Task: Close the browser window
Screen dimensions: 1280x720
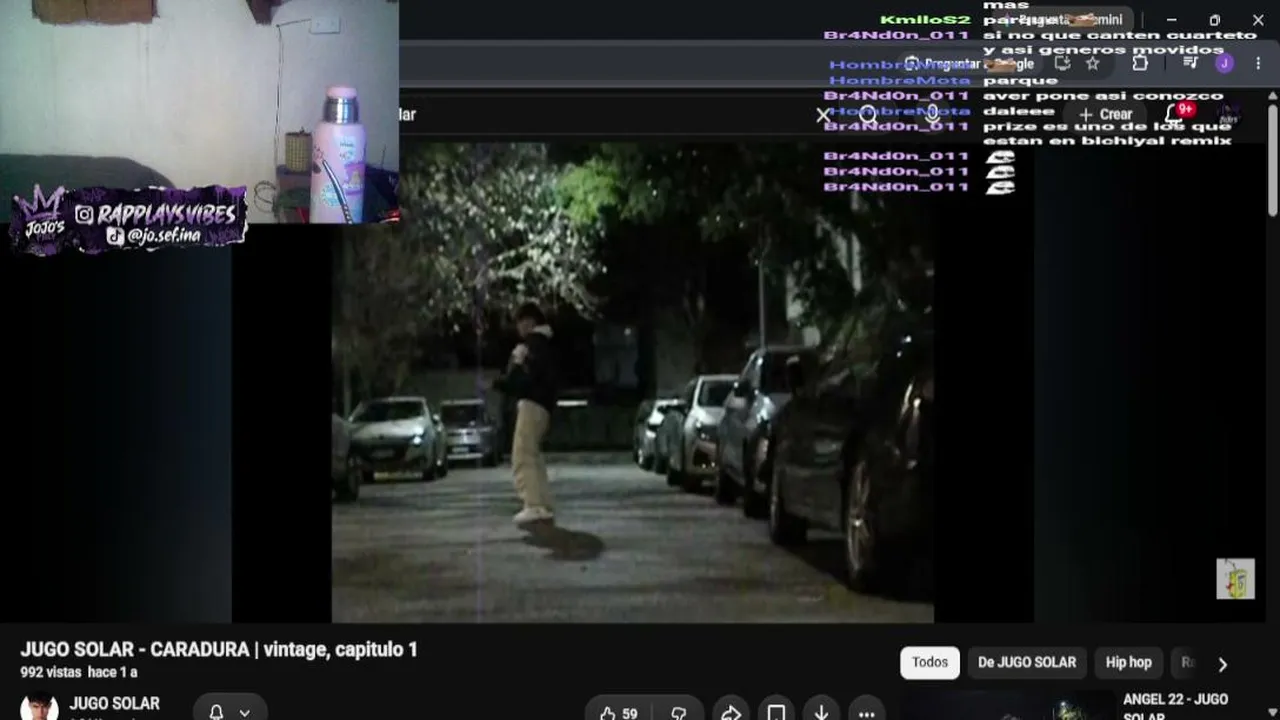Action: click(1258, 20)
